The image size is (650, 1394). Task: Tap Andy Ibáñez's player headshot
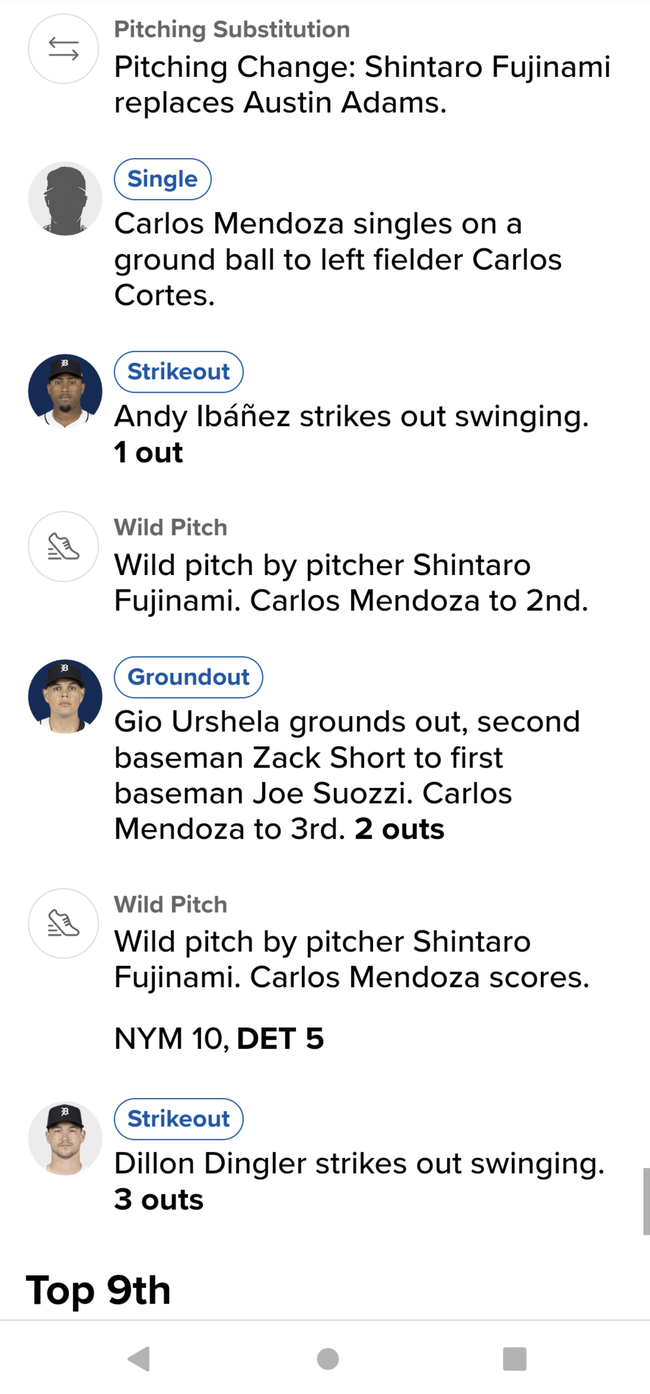click(64, 391)
